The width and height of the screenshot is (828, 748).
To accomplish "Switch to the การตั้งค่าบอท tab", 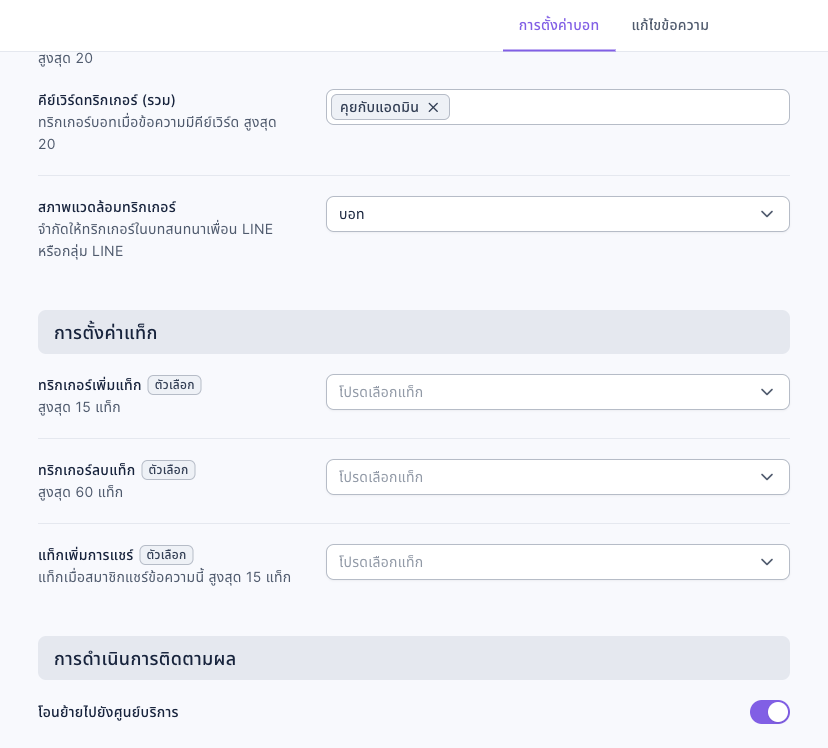I will 559,25.
